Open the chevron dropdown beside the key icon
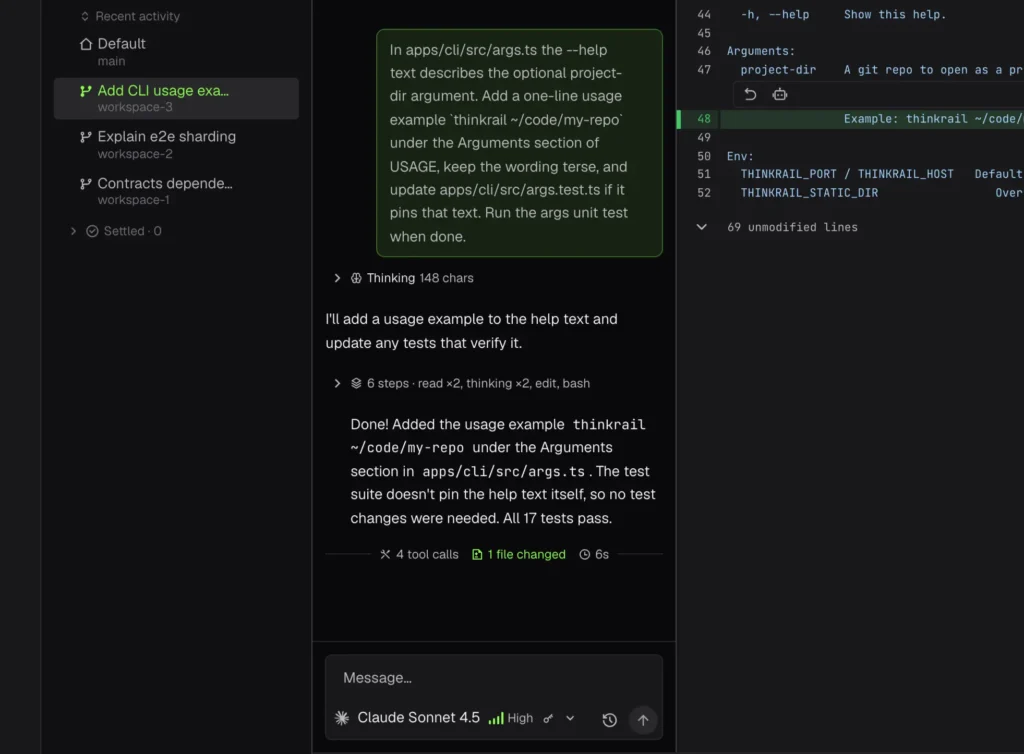 coord(570,718)
